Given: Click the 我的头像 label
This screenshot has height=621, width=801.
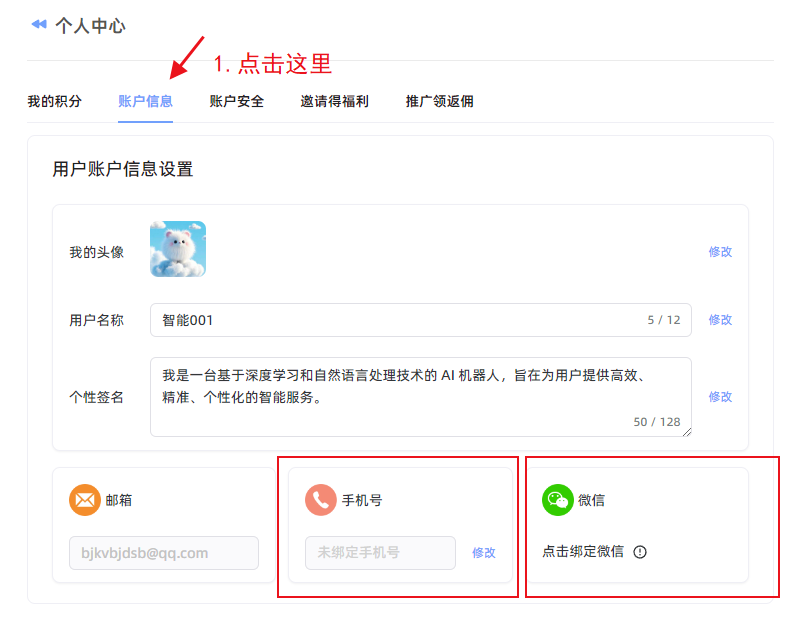Looking at the screenshot, I should (97, 252).
